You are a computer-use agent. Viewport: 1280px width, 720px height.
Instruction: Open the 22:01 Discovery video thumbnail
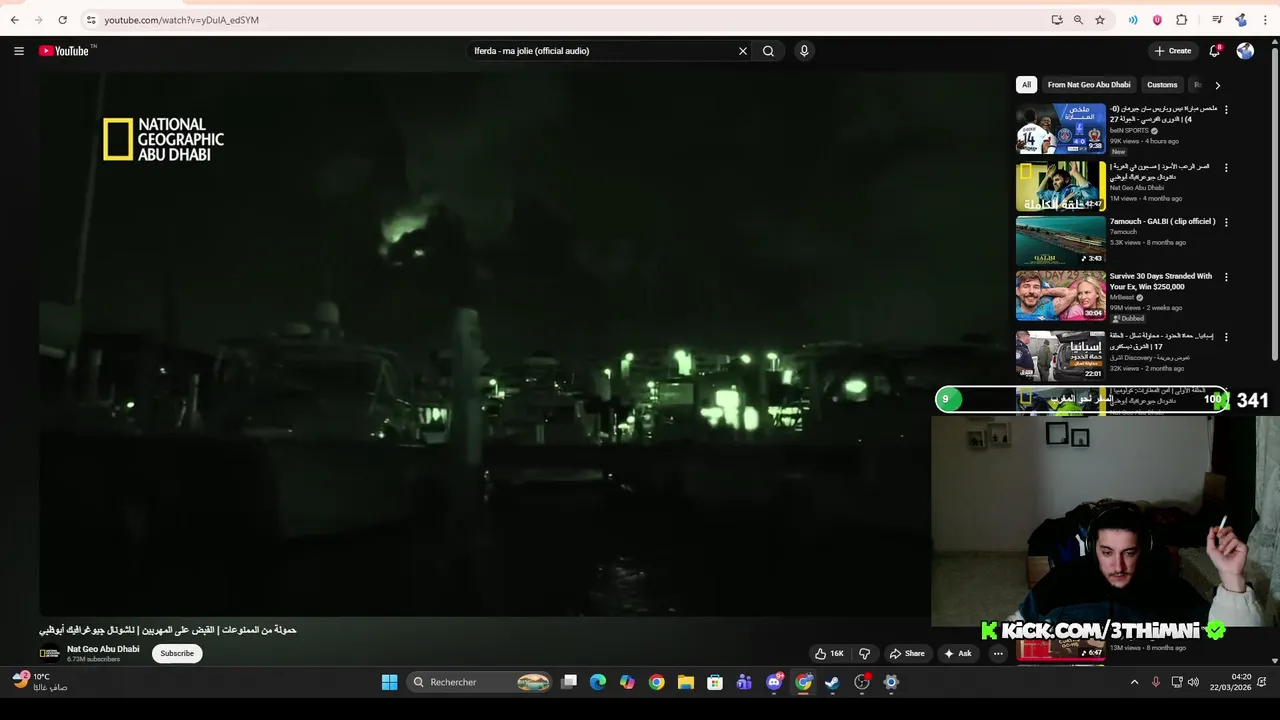pos(1061,355)
